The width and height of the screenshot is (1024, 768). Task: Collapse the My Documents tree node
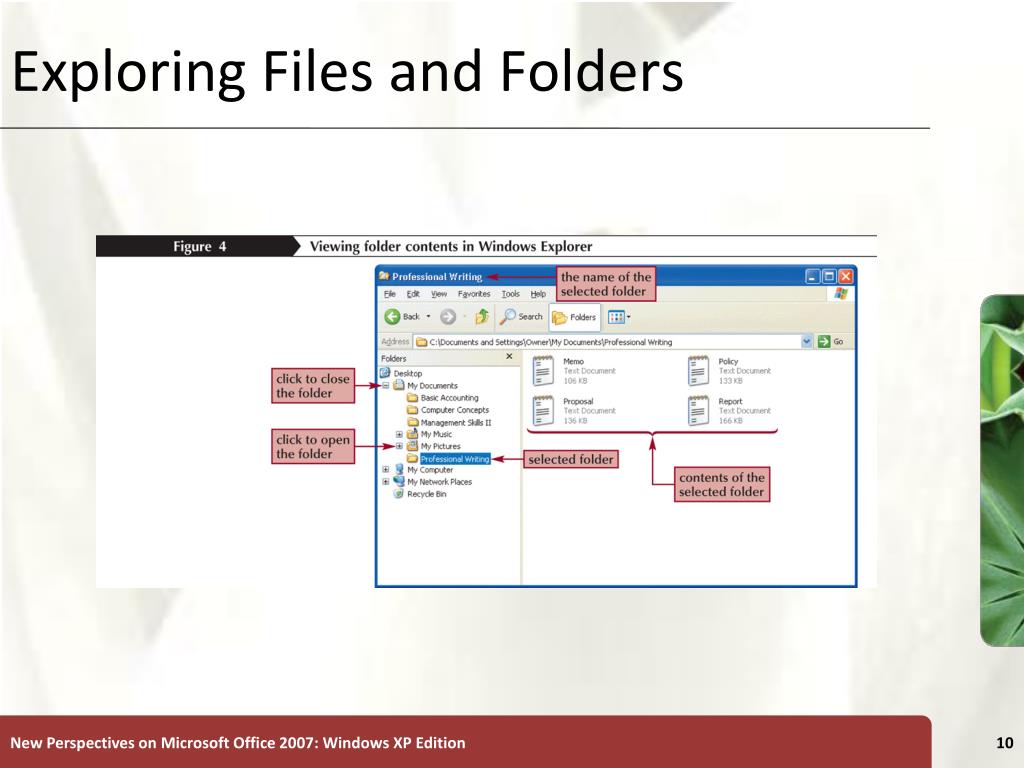tap(385, 386)
